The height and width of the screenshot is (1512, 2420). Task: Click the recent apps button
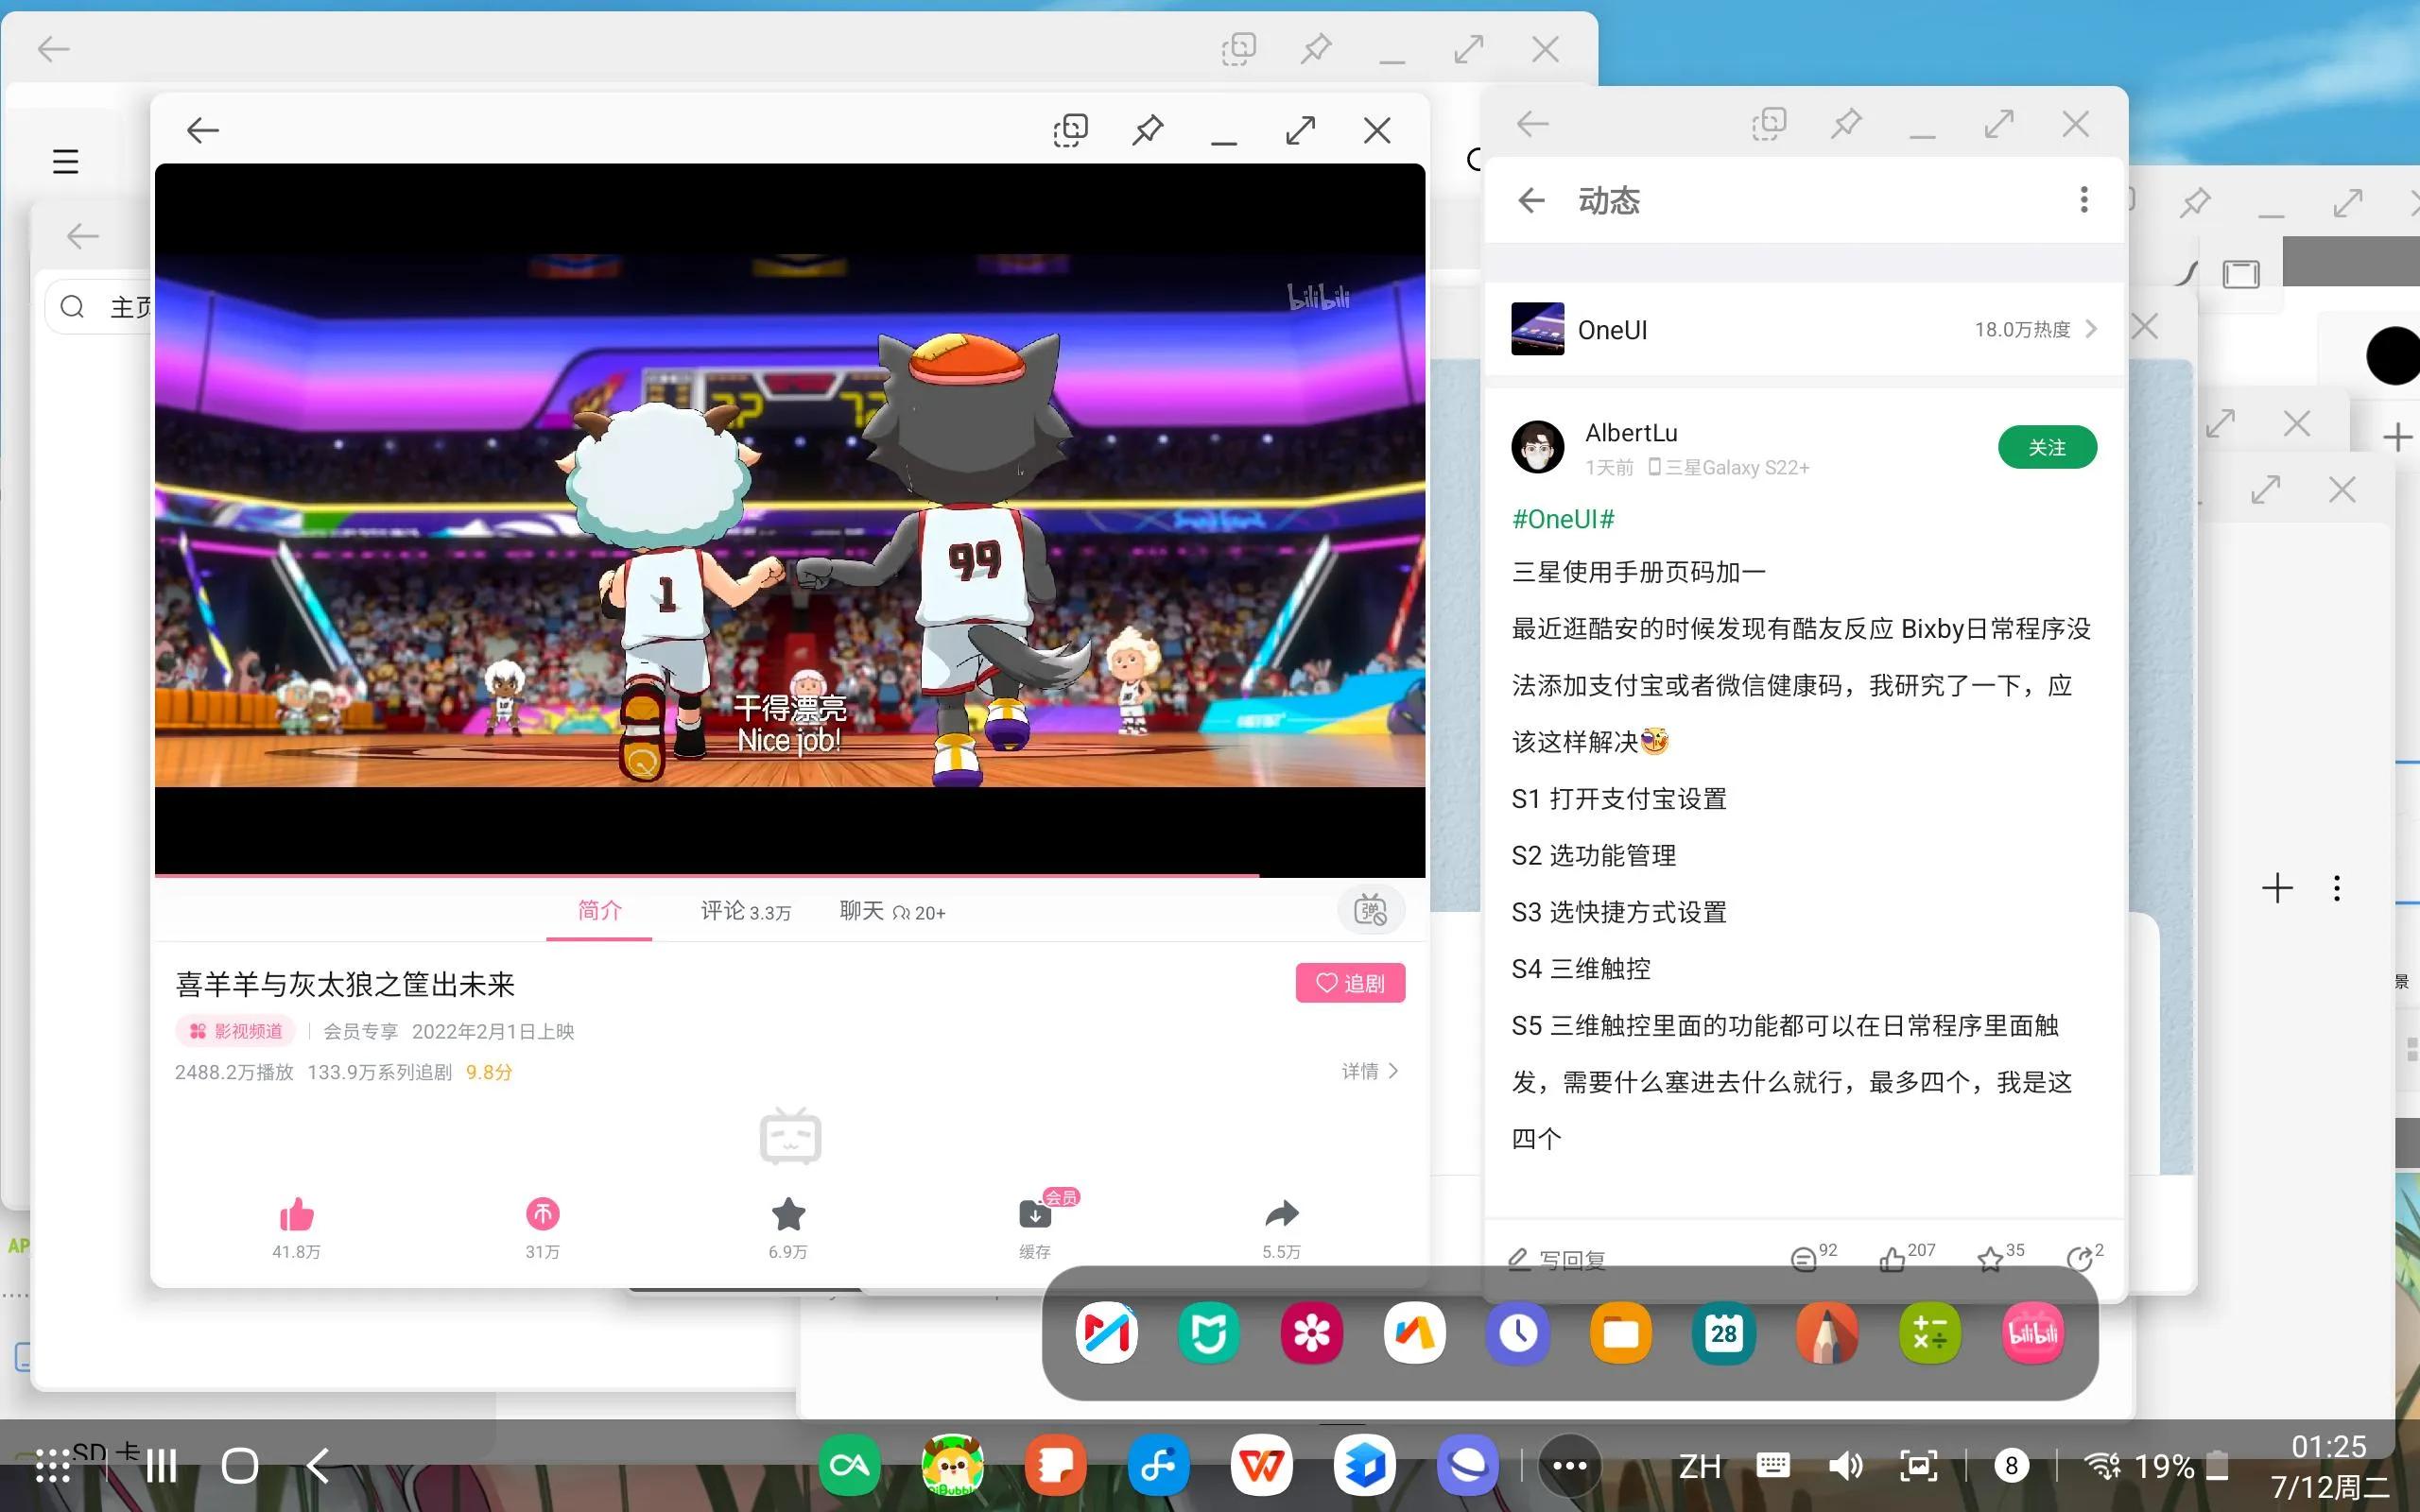[x=161, y=1466]
